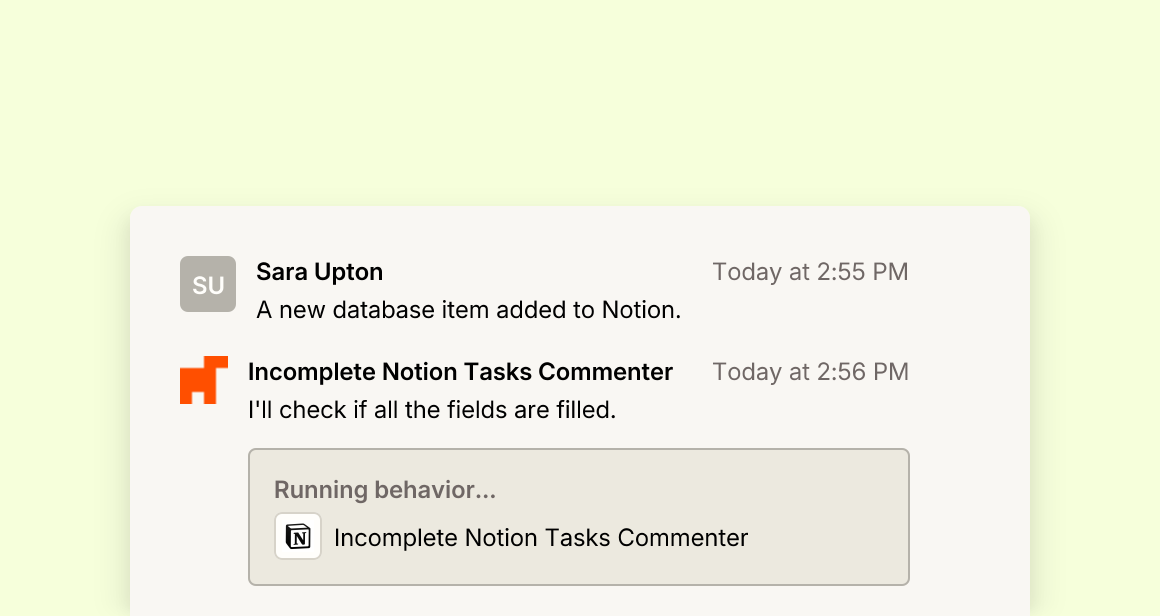Viewport: 1160px width, 616px height.
Task: Click the "SU" initials text
Action: coord(208,285)
